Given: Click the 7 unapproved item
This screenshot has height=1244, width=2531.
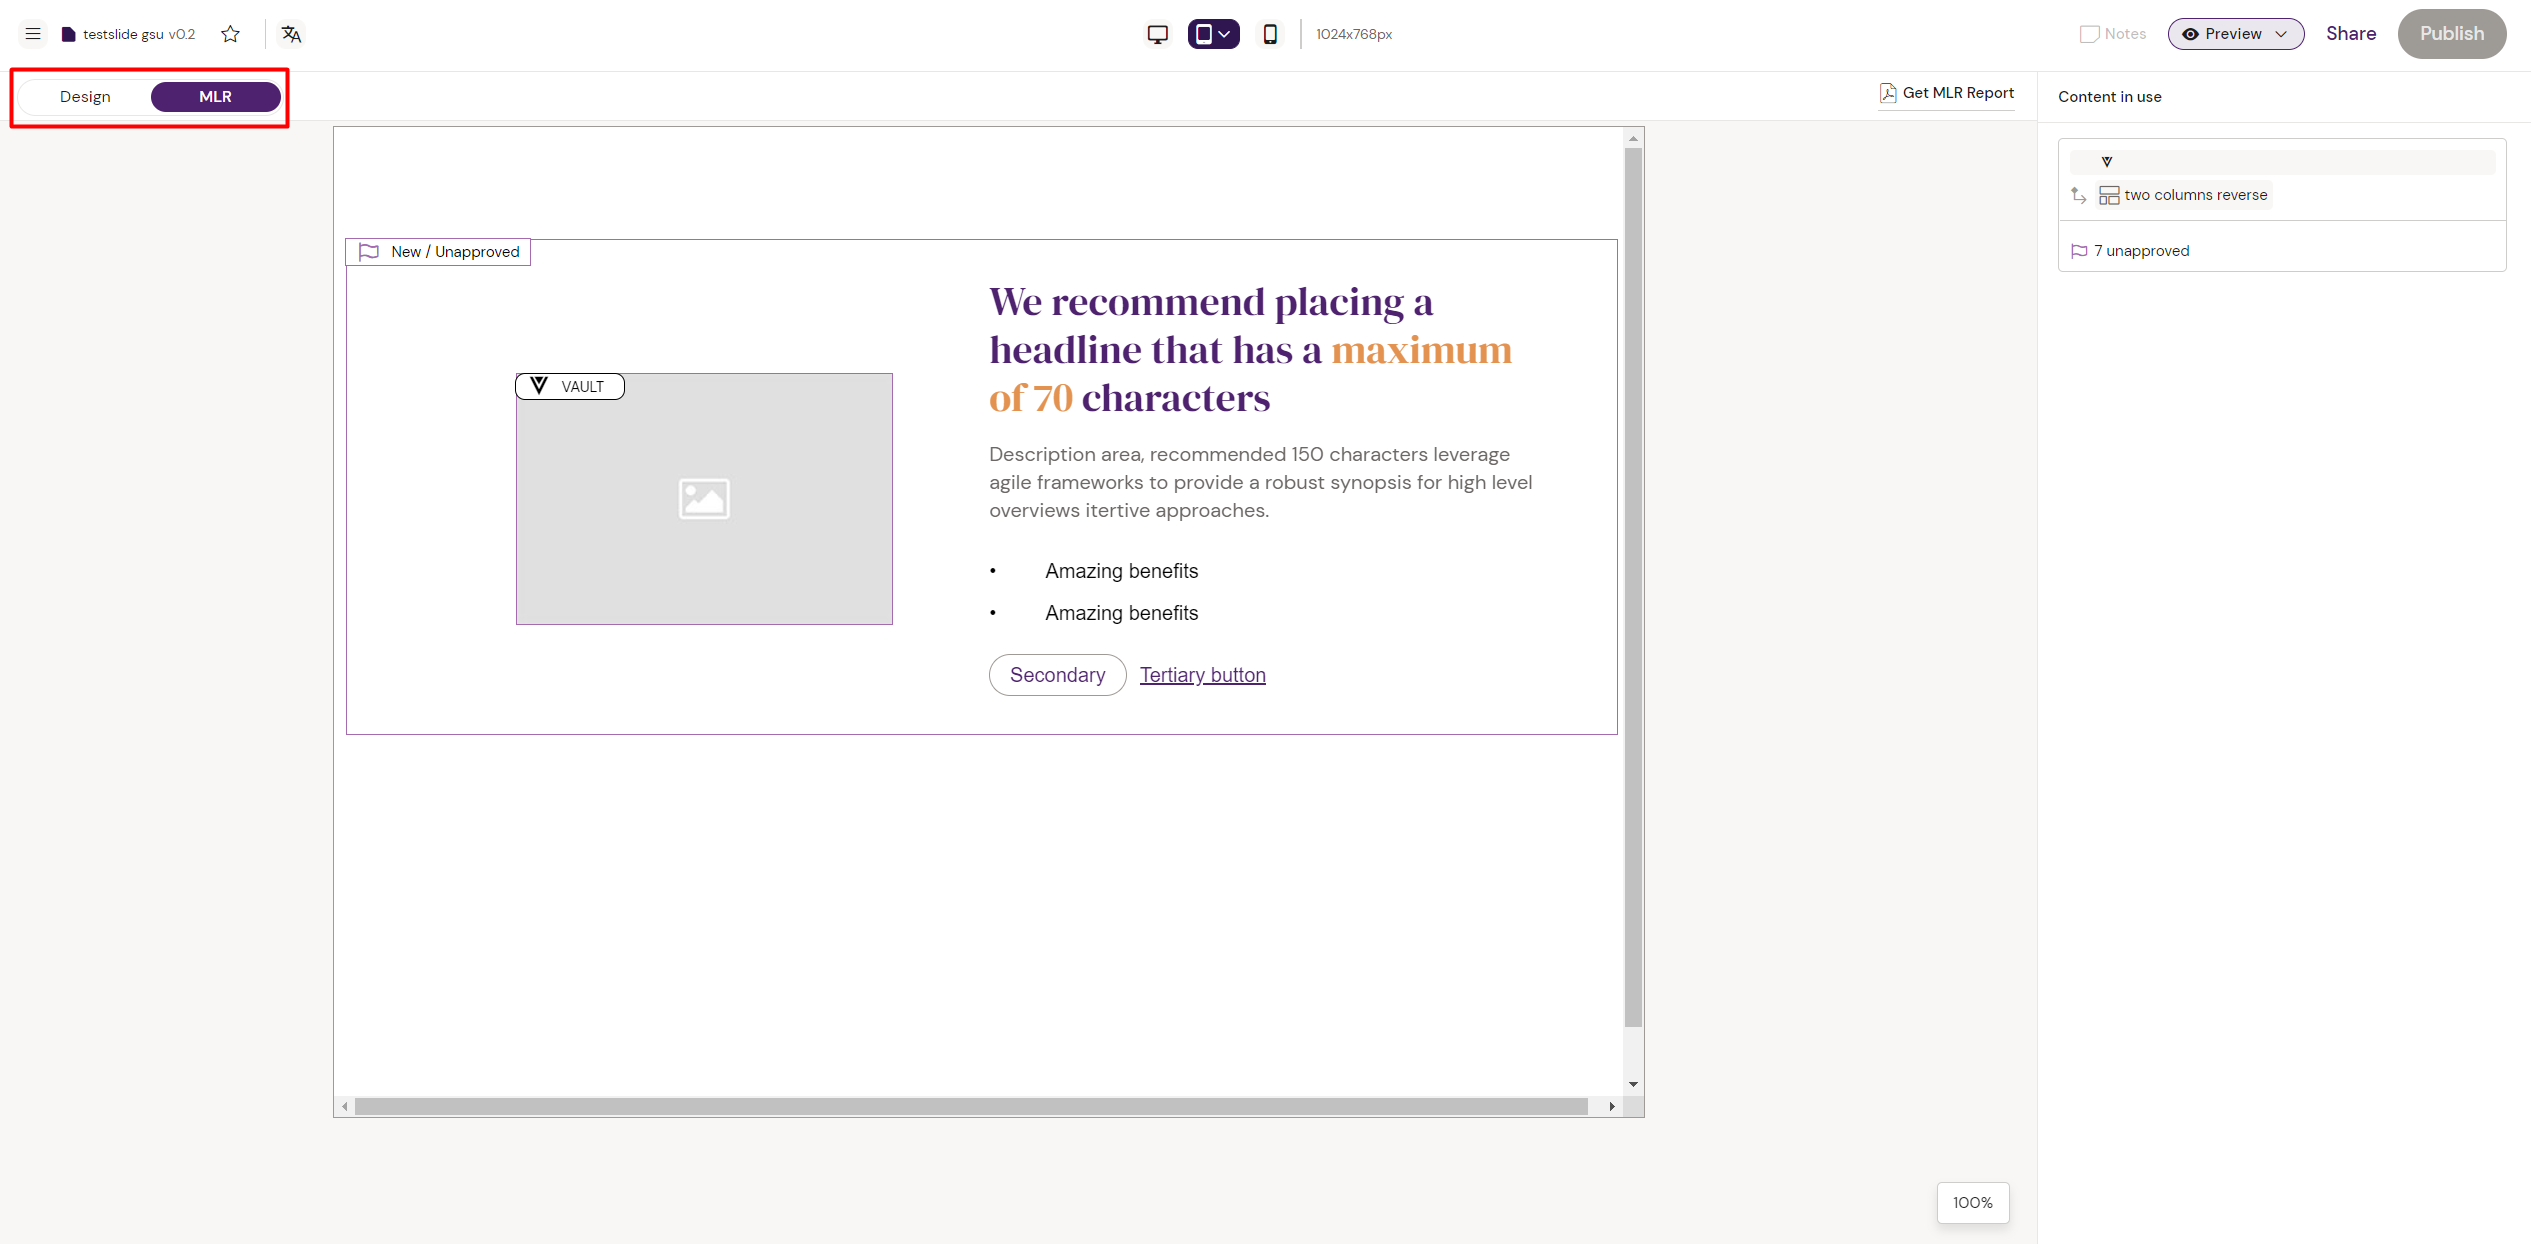Looking at the screenshot, I should pos(2140,251).
